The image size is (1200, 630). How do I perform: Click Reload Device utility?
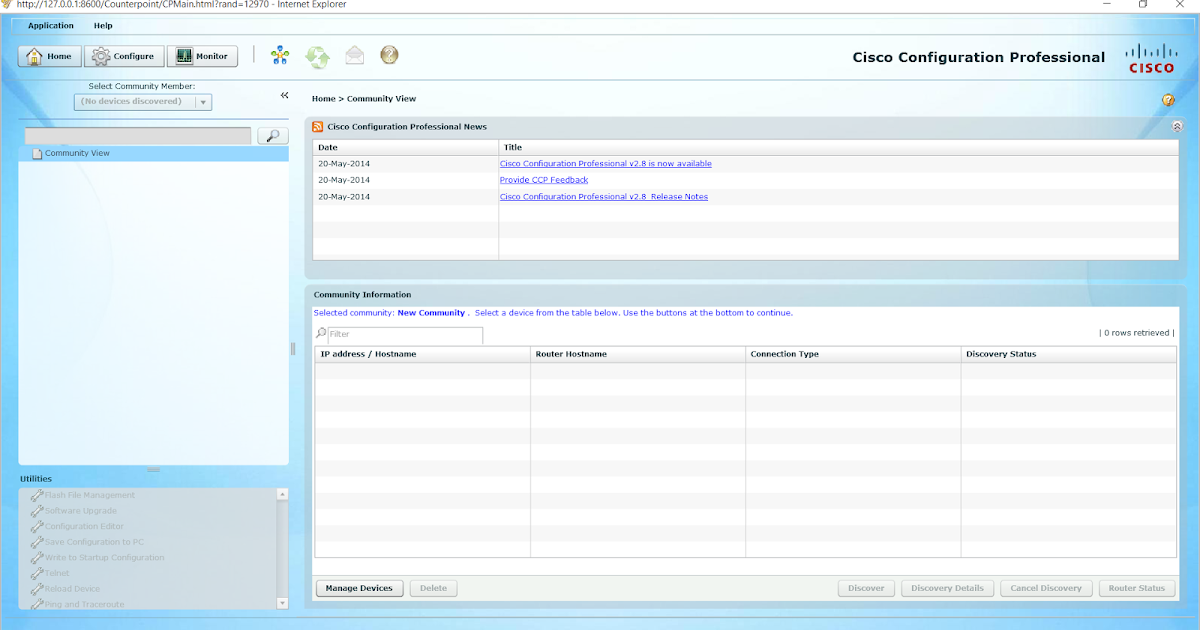point(73,589)
